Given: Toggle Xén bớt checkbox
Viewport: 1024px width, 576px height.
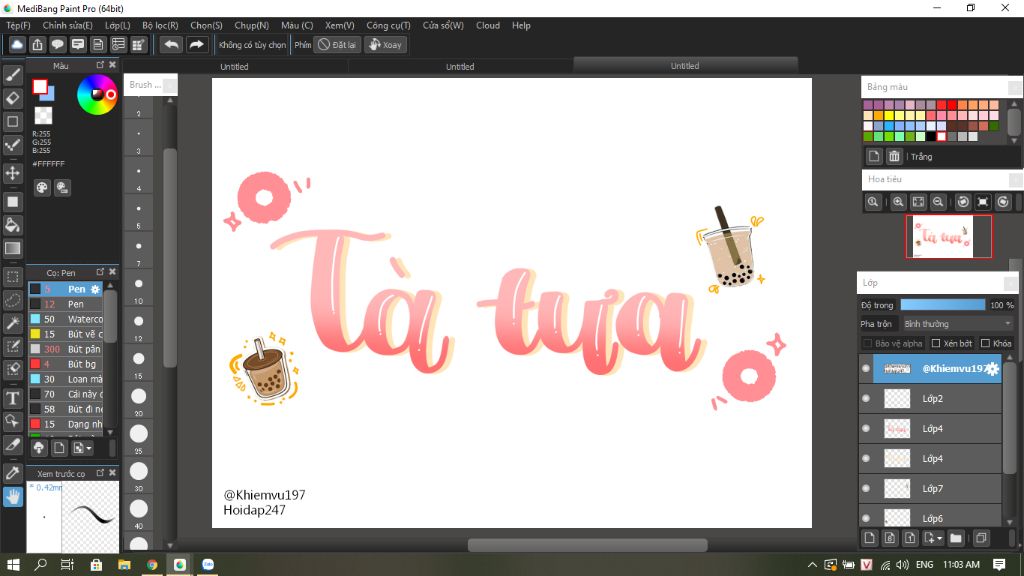Looking at the screenshot, I should 936,344.
